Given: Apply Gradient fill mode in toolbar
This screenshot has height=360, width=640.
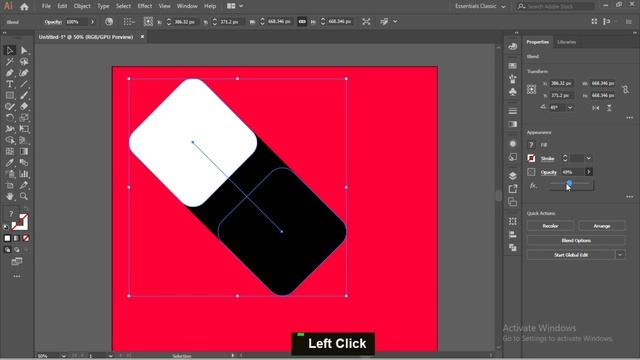Looking at the screenshot, I should point(16,238).
